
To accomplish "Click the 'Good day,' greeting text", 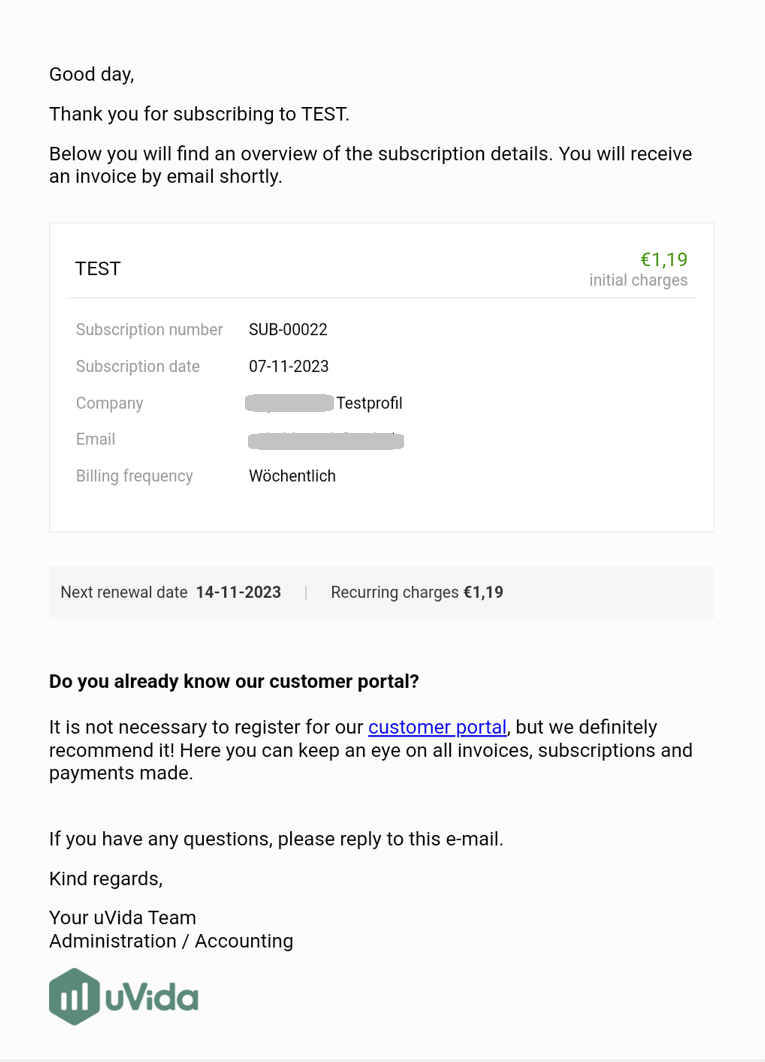I will 91,75.
